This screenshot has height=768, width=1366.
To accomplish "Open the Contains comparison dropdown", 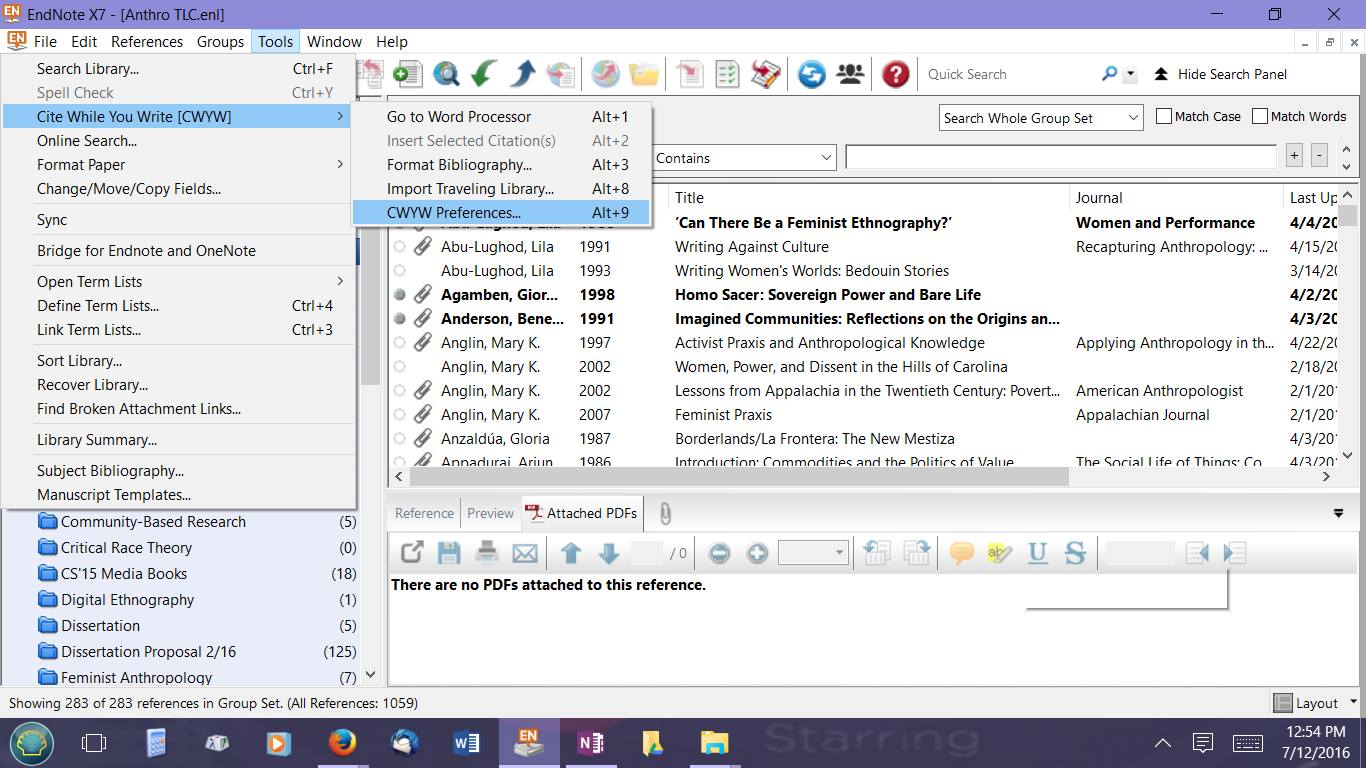I will point(744,158).
